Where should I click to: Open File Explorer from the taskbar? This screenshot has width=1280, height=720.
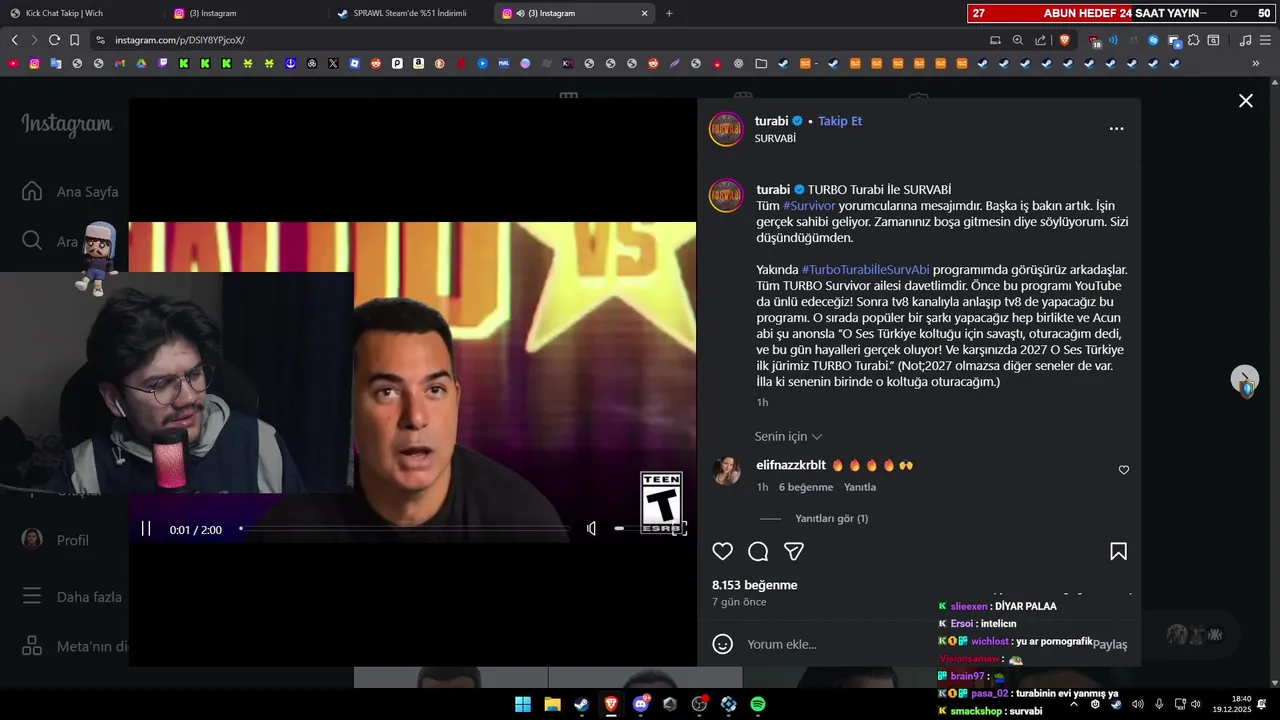[552, 704]
